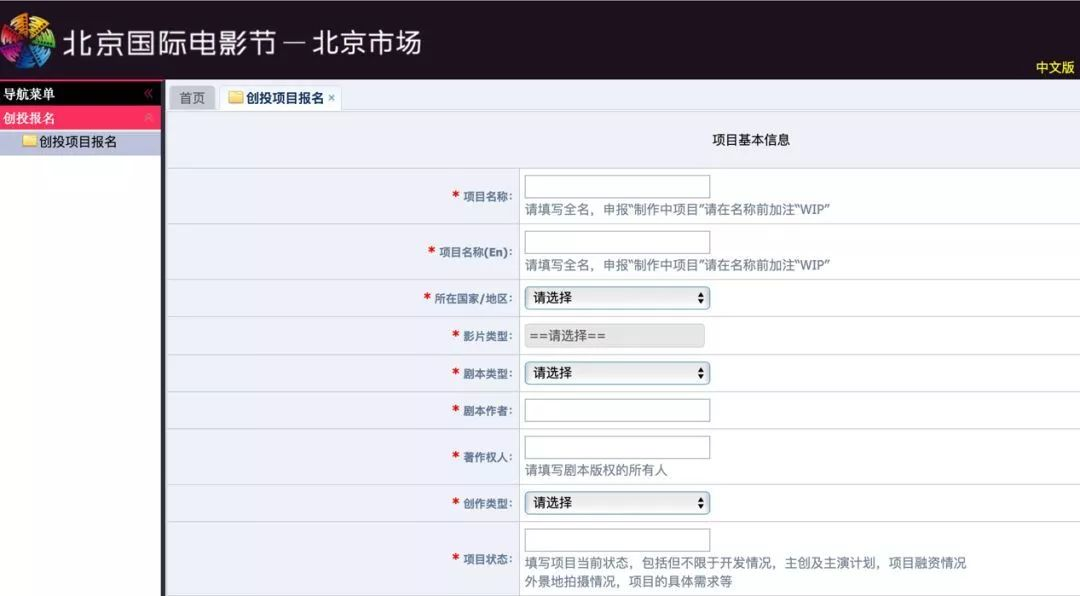Collapse the 创投报名 section arrow

(x=148, y=118)
